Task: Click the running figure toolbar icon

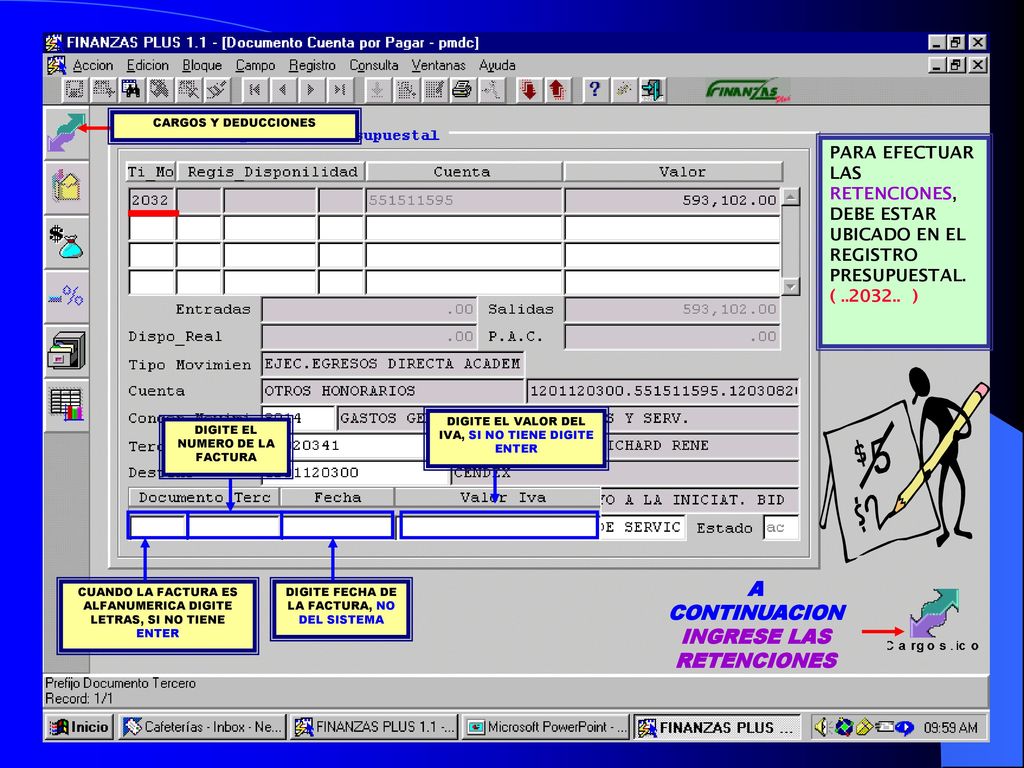Action: click(x=491, y=89)
